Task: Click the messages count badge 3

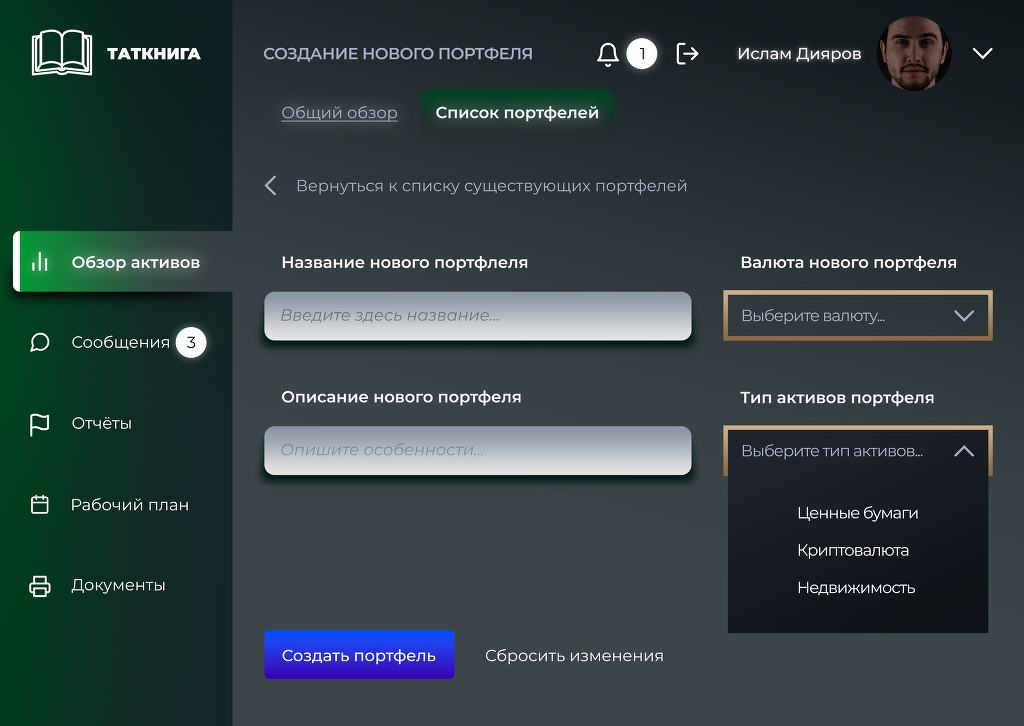Action: point(191,342)
